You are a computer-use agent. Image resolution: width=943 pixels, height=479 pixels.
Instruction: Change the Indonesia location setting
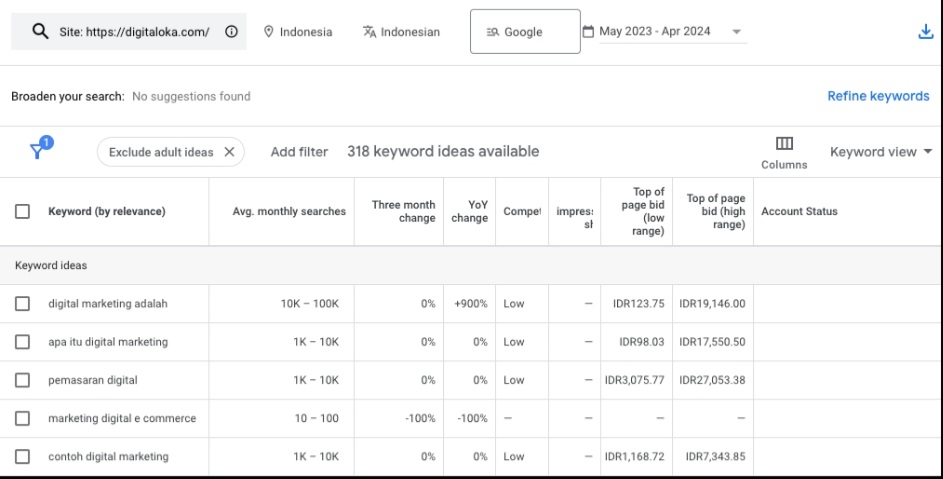point(298,32)
